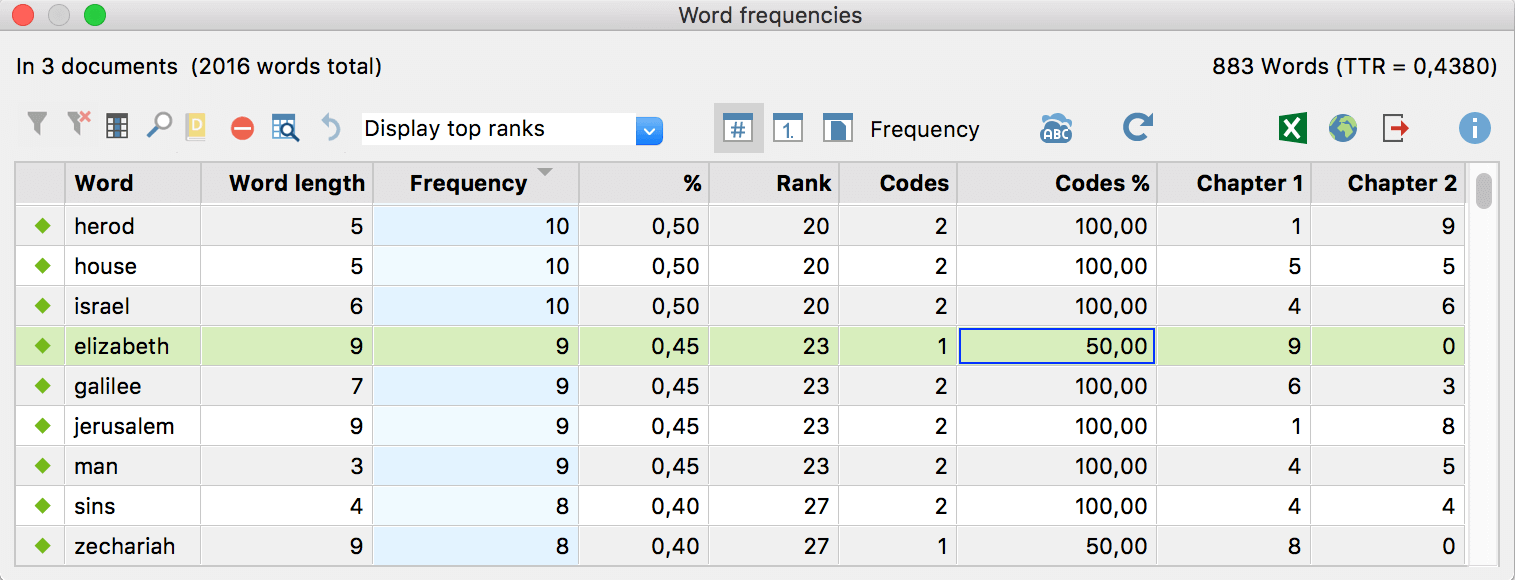This screenshot has width=1515, height=580.
Task: Select the word galilee
Action: tap(108, 386)
